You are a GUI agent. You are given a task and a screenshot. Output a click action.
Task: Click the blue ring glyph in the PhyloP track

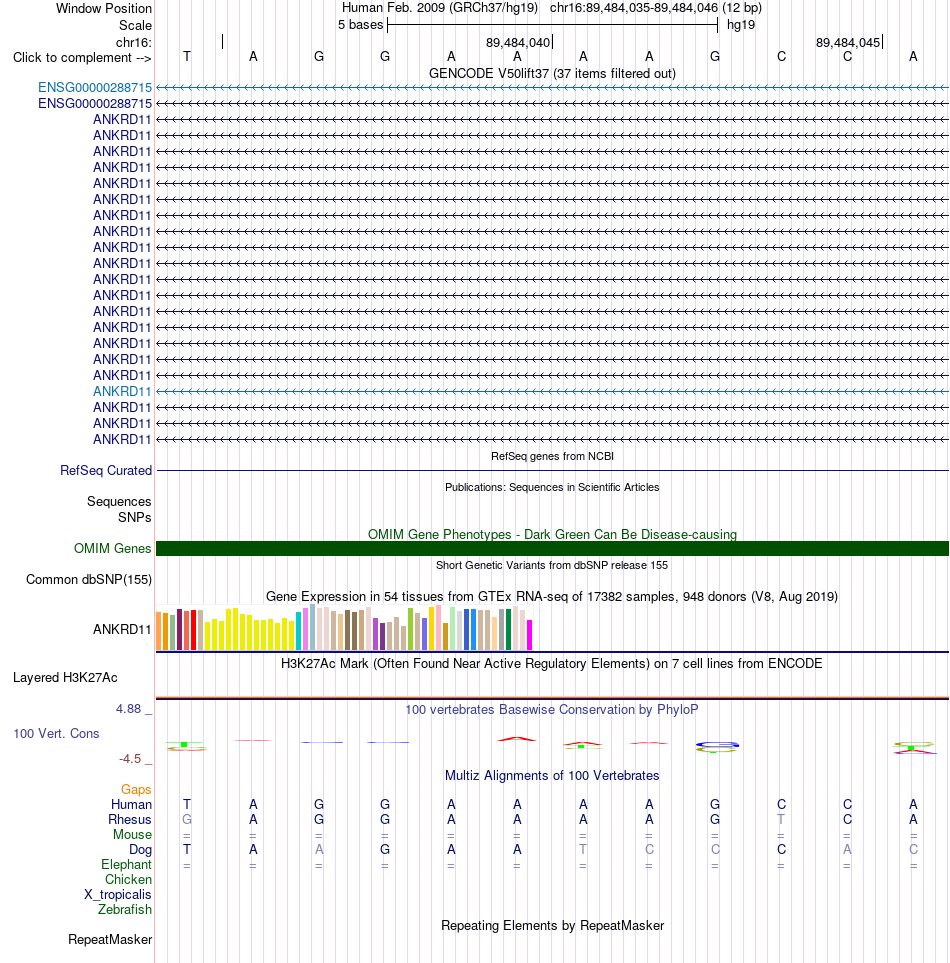(x=717, y=746)
